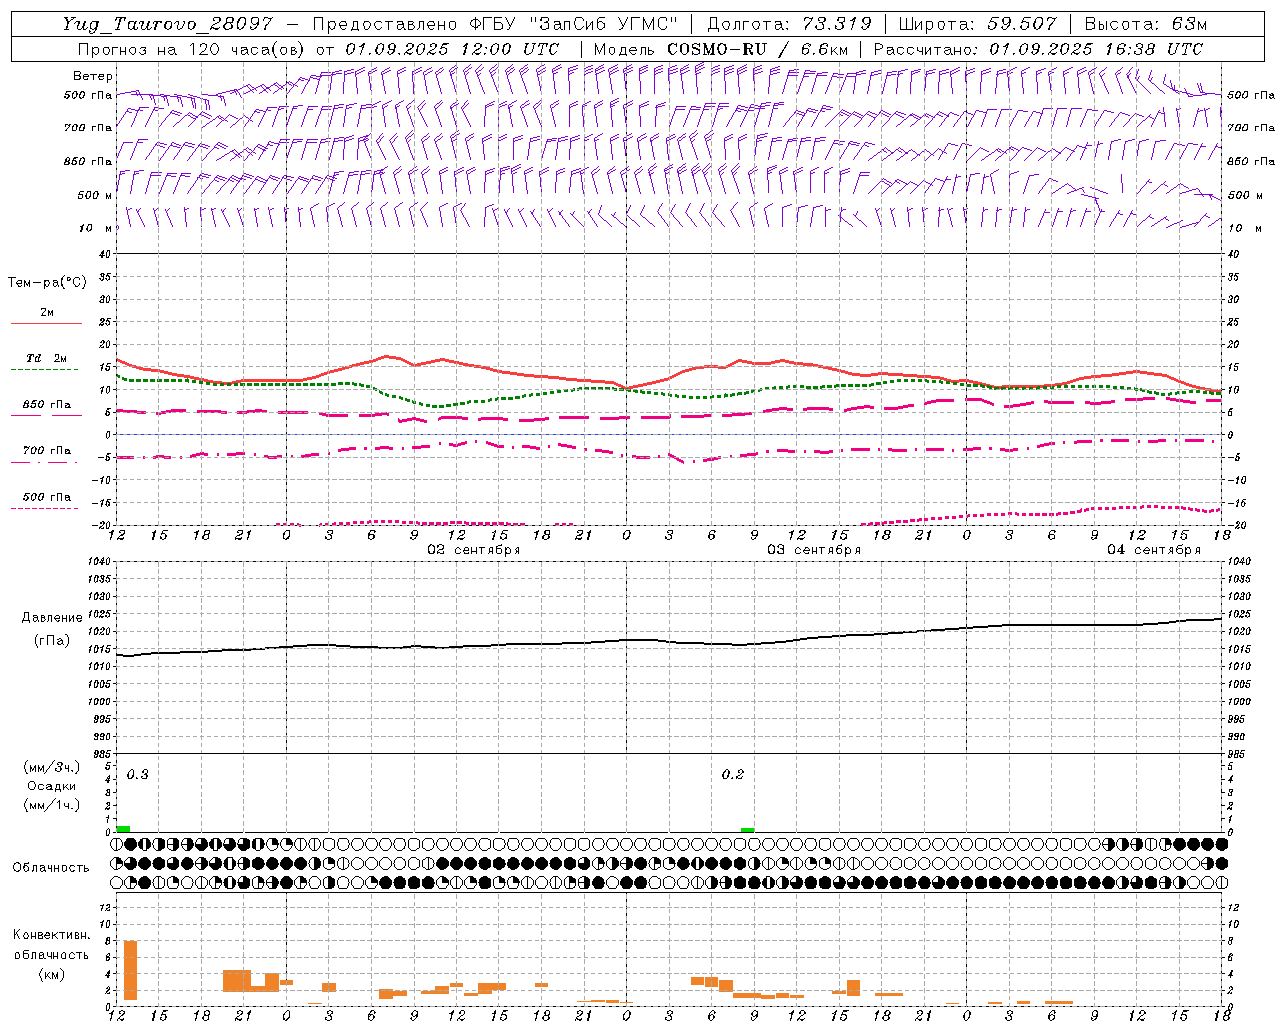Viewport: 1280px width, 1024px height.
Task: Click the green precipitation bar under 0.2
Action: click(747, 830)
